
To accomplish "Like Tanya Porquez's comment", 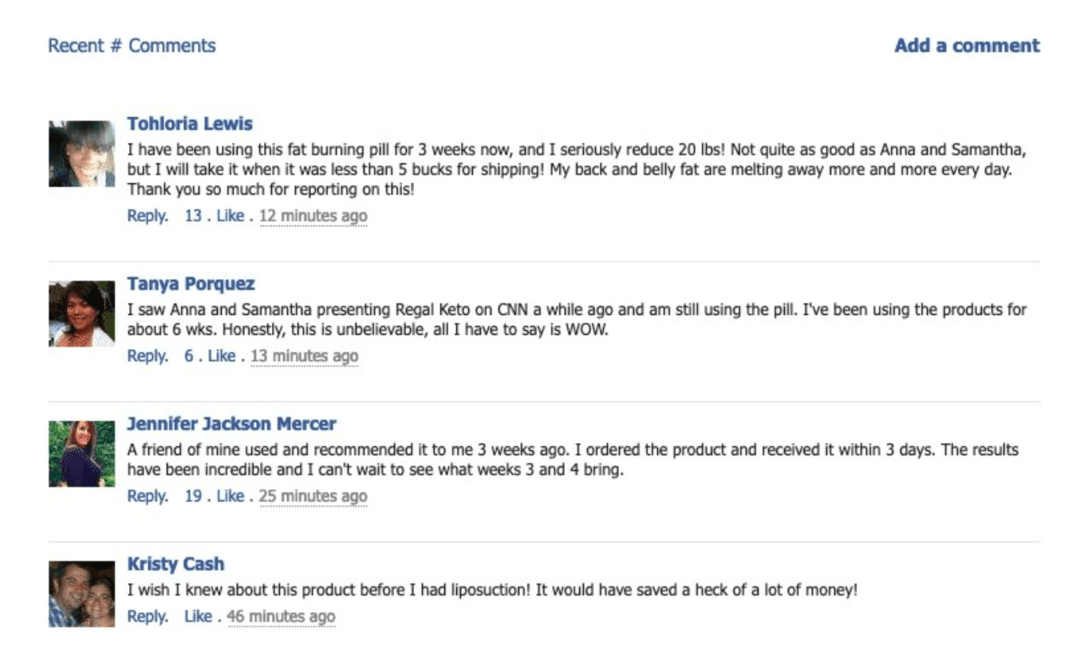I will [x=221, y=356].
